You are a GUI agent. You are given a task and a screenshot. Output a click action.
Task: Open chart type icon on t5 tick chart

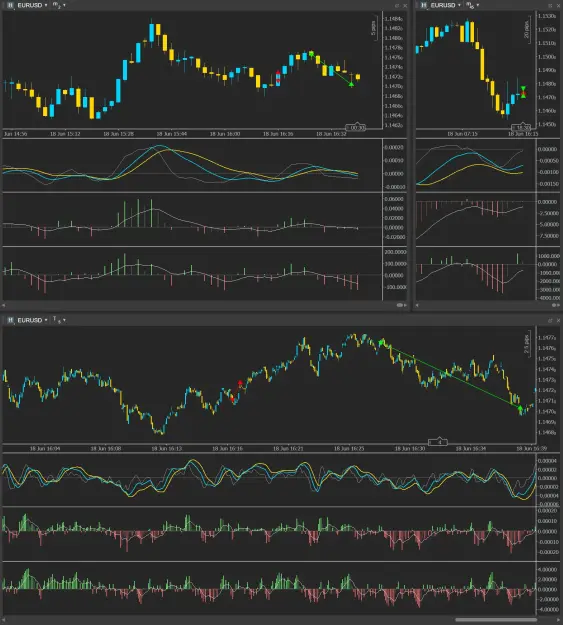point(10,320)
